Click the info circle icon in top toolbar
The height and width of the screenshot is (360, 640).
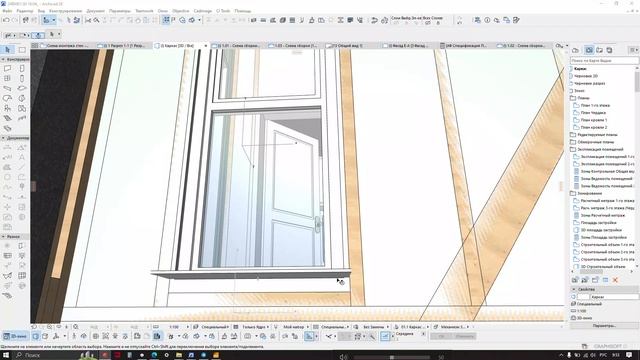(x=487, y=20)
